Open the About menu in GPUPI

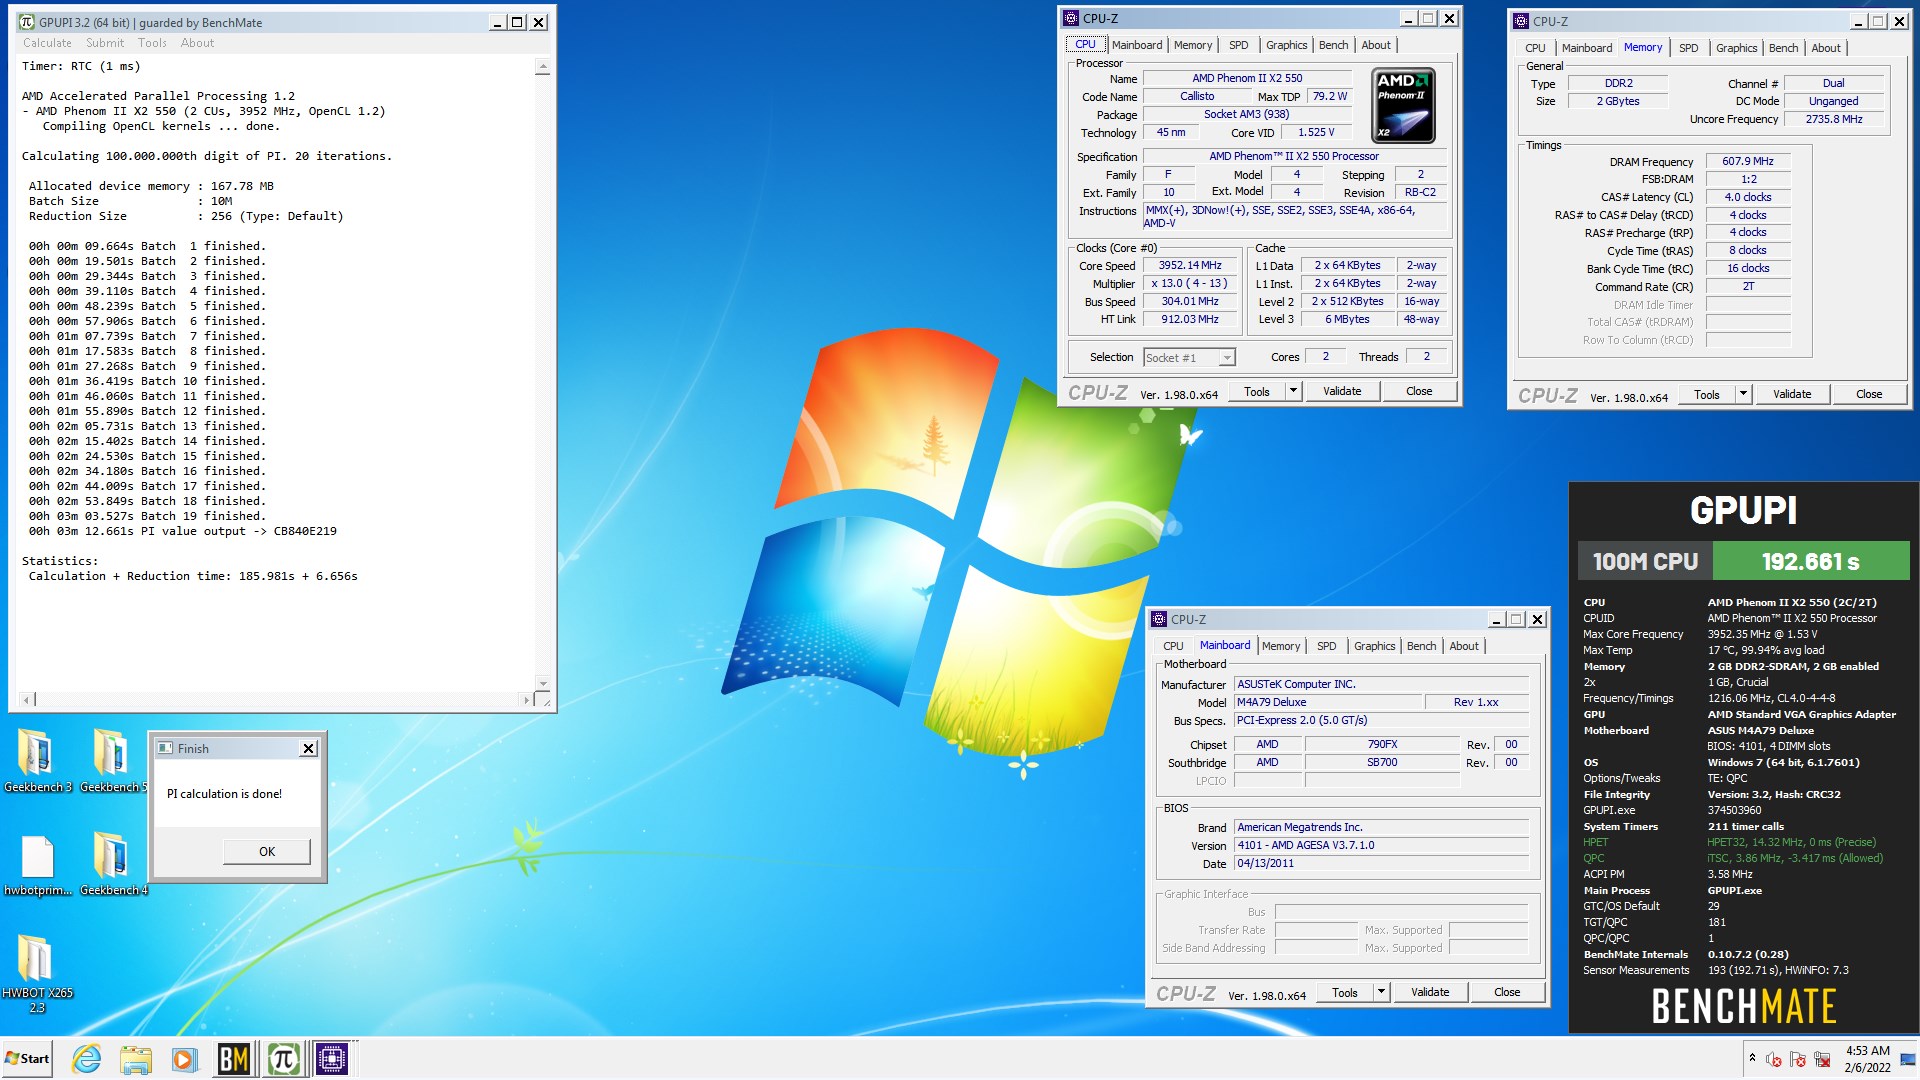coord(197,43)
